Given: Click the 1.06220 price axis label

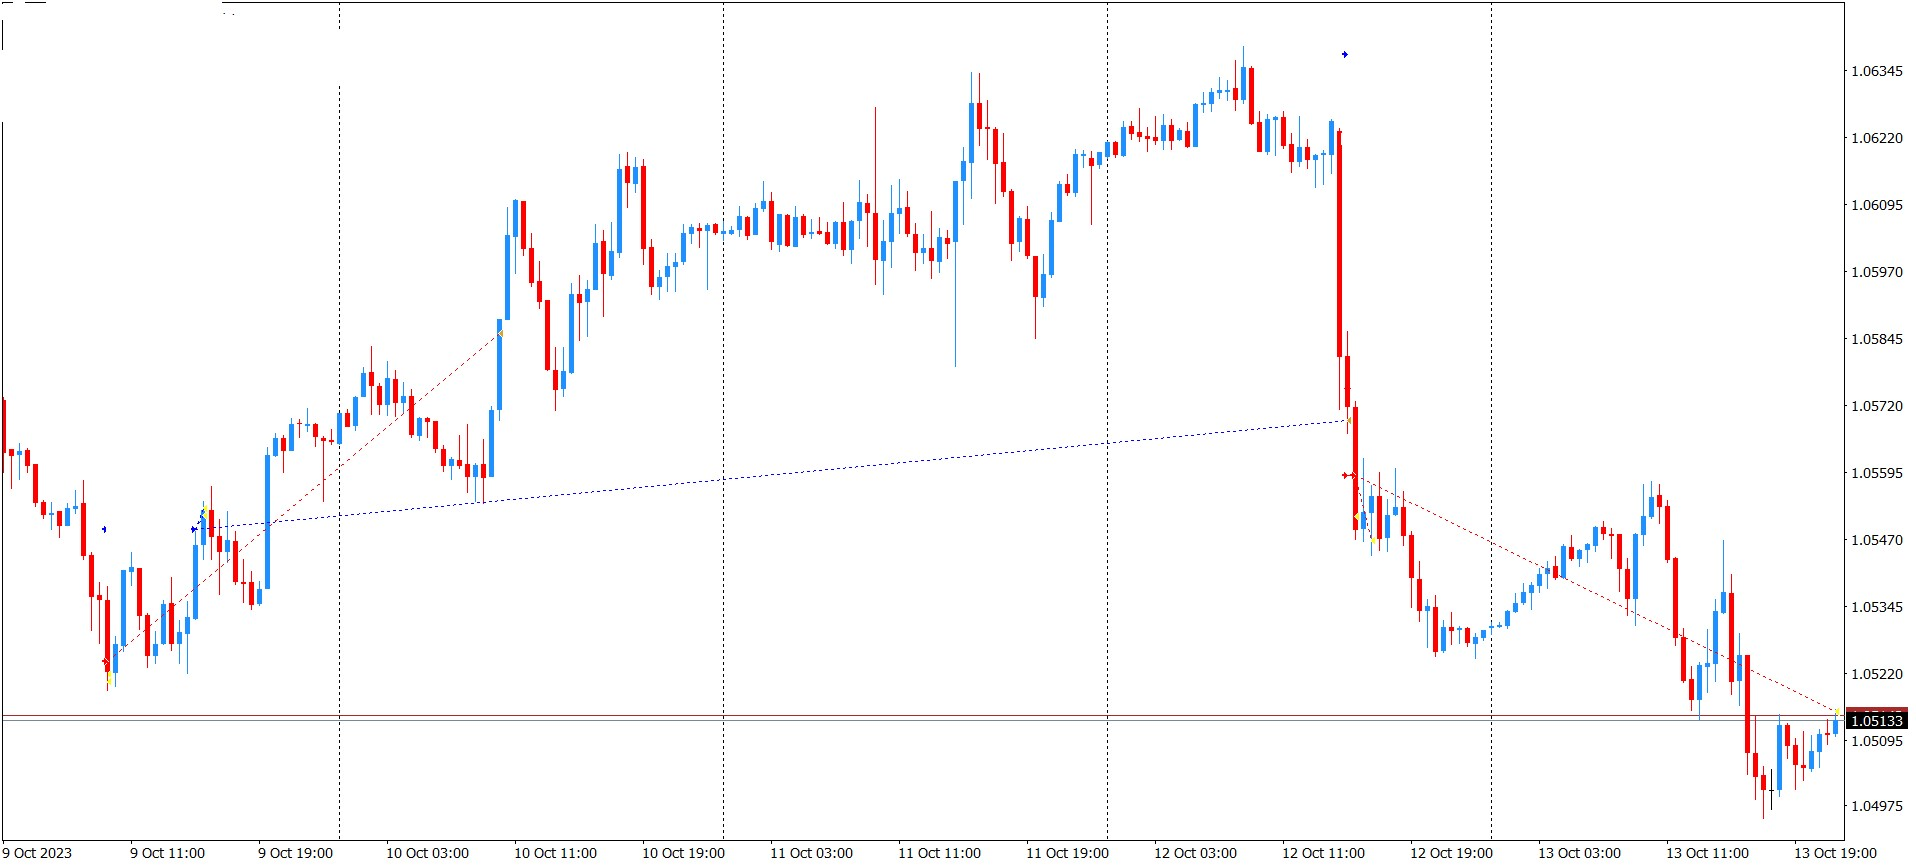Looking at the screenshot, I should pyautogui.click(x=1877, y=138).
